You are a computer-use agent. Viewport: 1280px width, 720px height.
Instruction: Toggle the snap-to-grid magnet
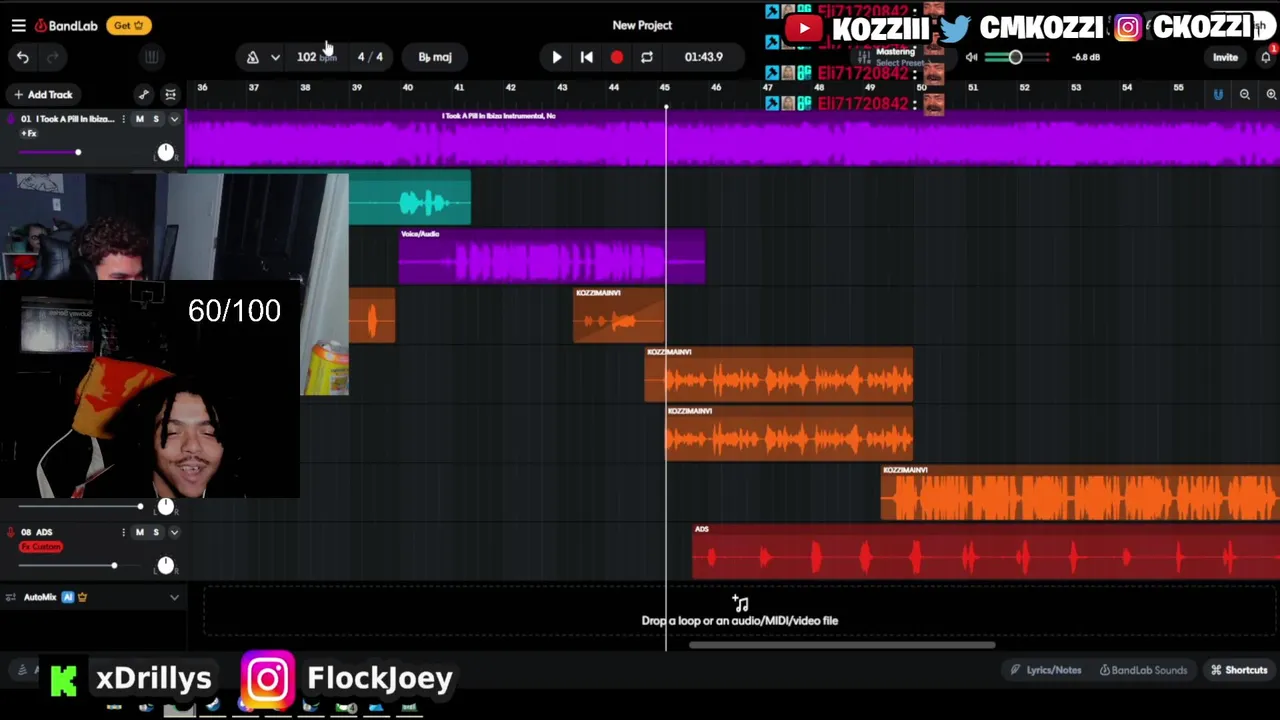tap(1218, 94)
